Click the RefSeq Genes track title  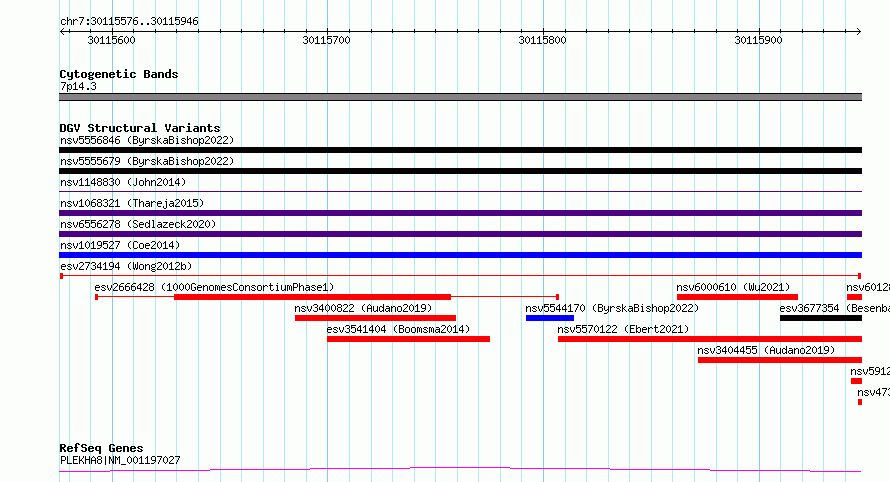(x=101, y=448)
